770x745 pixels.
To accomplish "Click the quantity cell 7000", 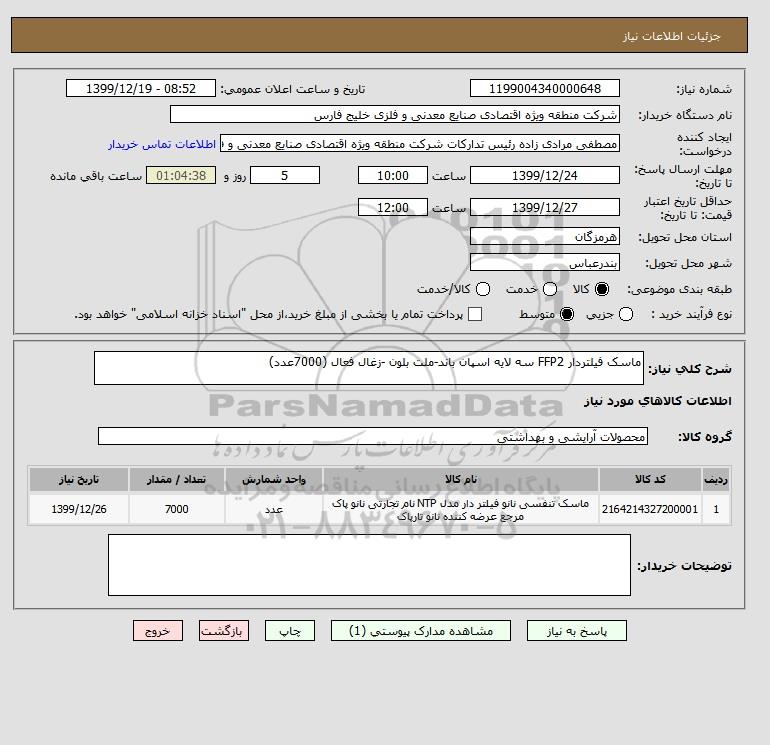I will click(x=177, y=509).
